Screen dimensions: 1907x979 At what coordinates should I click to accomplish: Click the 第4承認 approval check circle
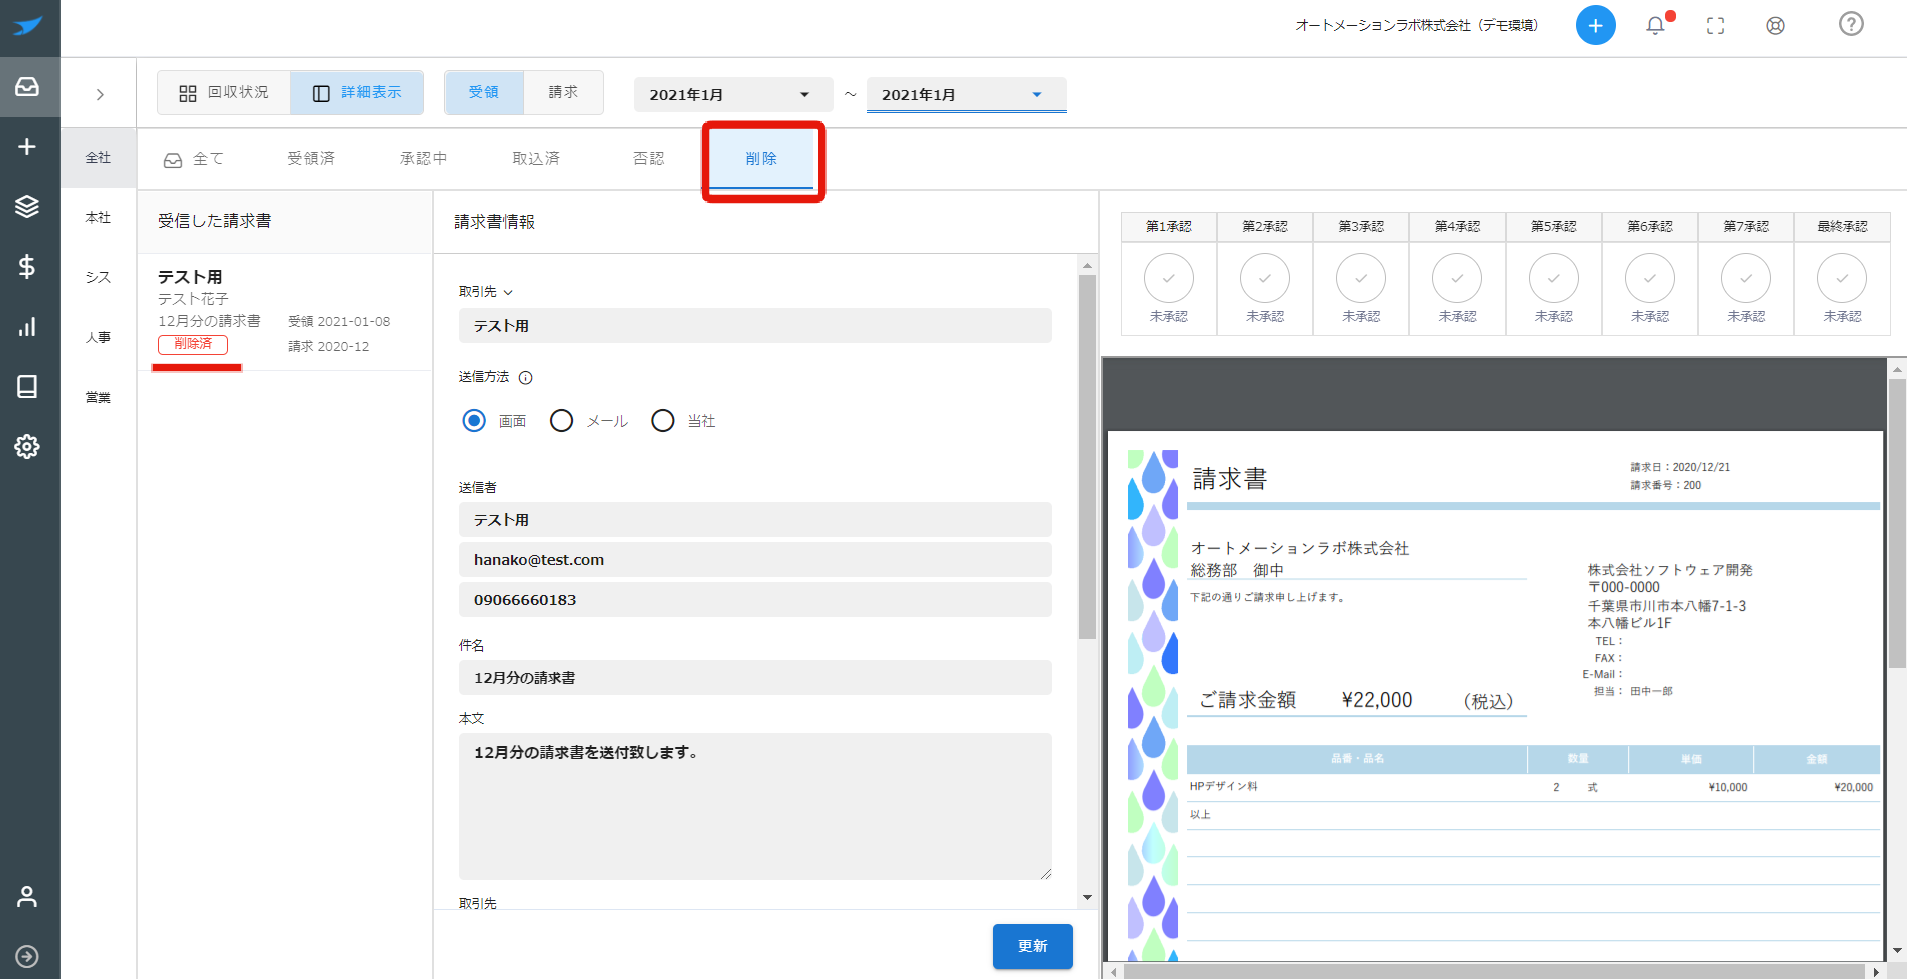click(1457, 278)
